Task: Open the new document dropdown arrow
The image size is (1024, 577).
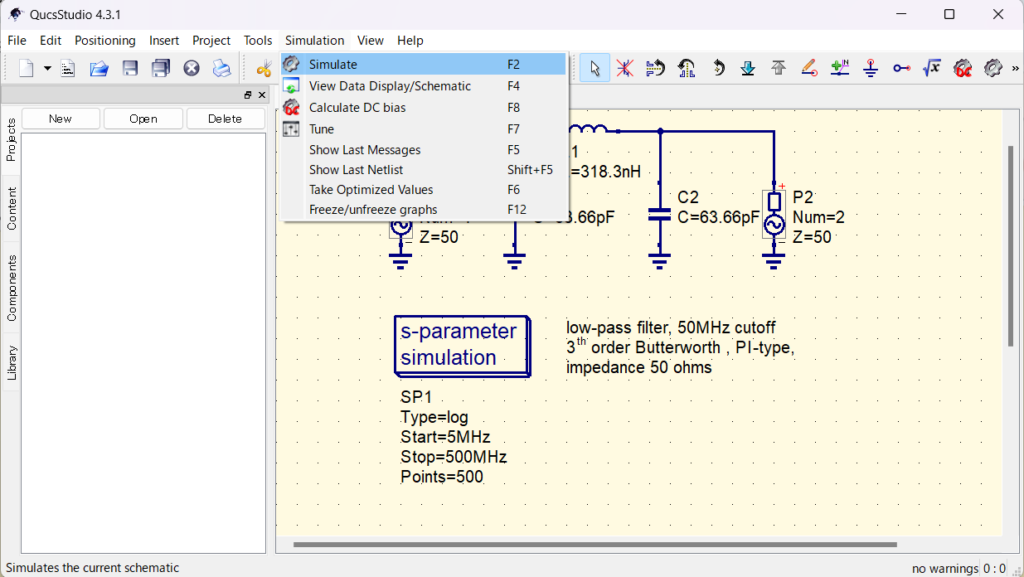Action: pos(47,68)
